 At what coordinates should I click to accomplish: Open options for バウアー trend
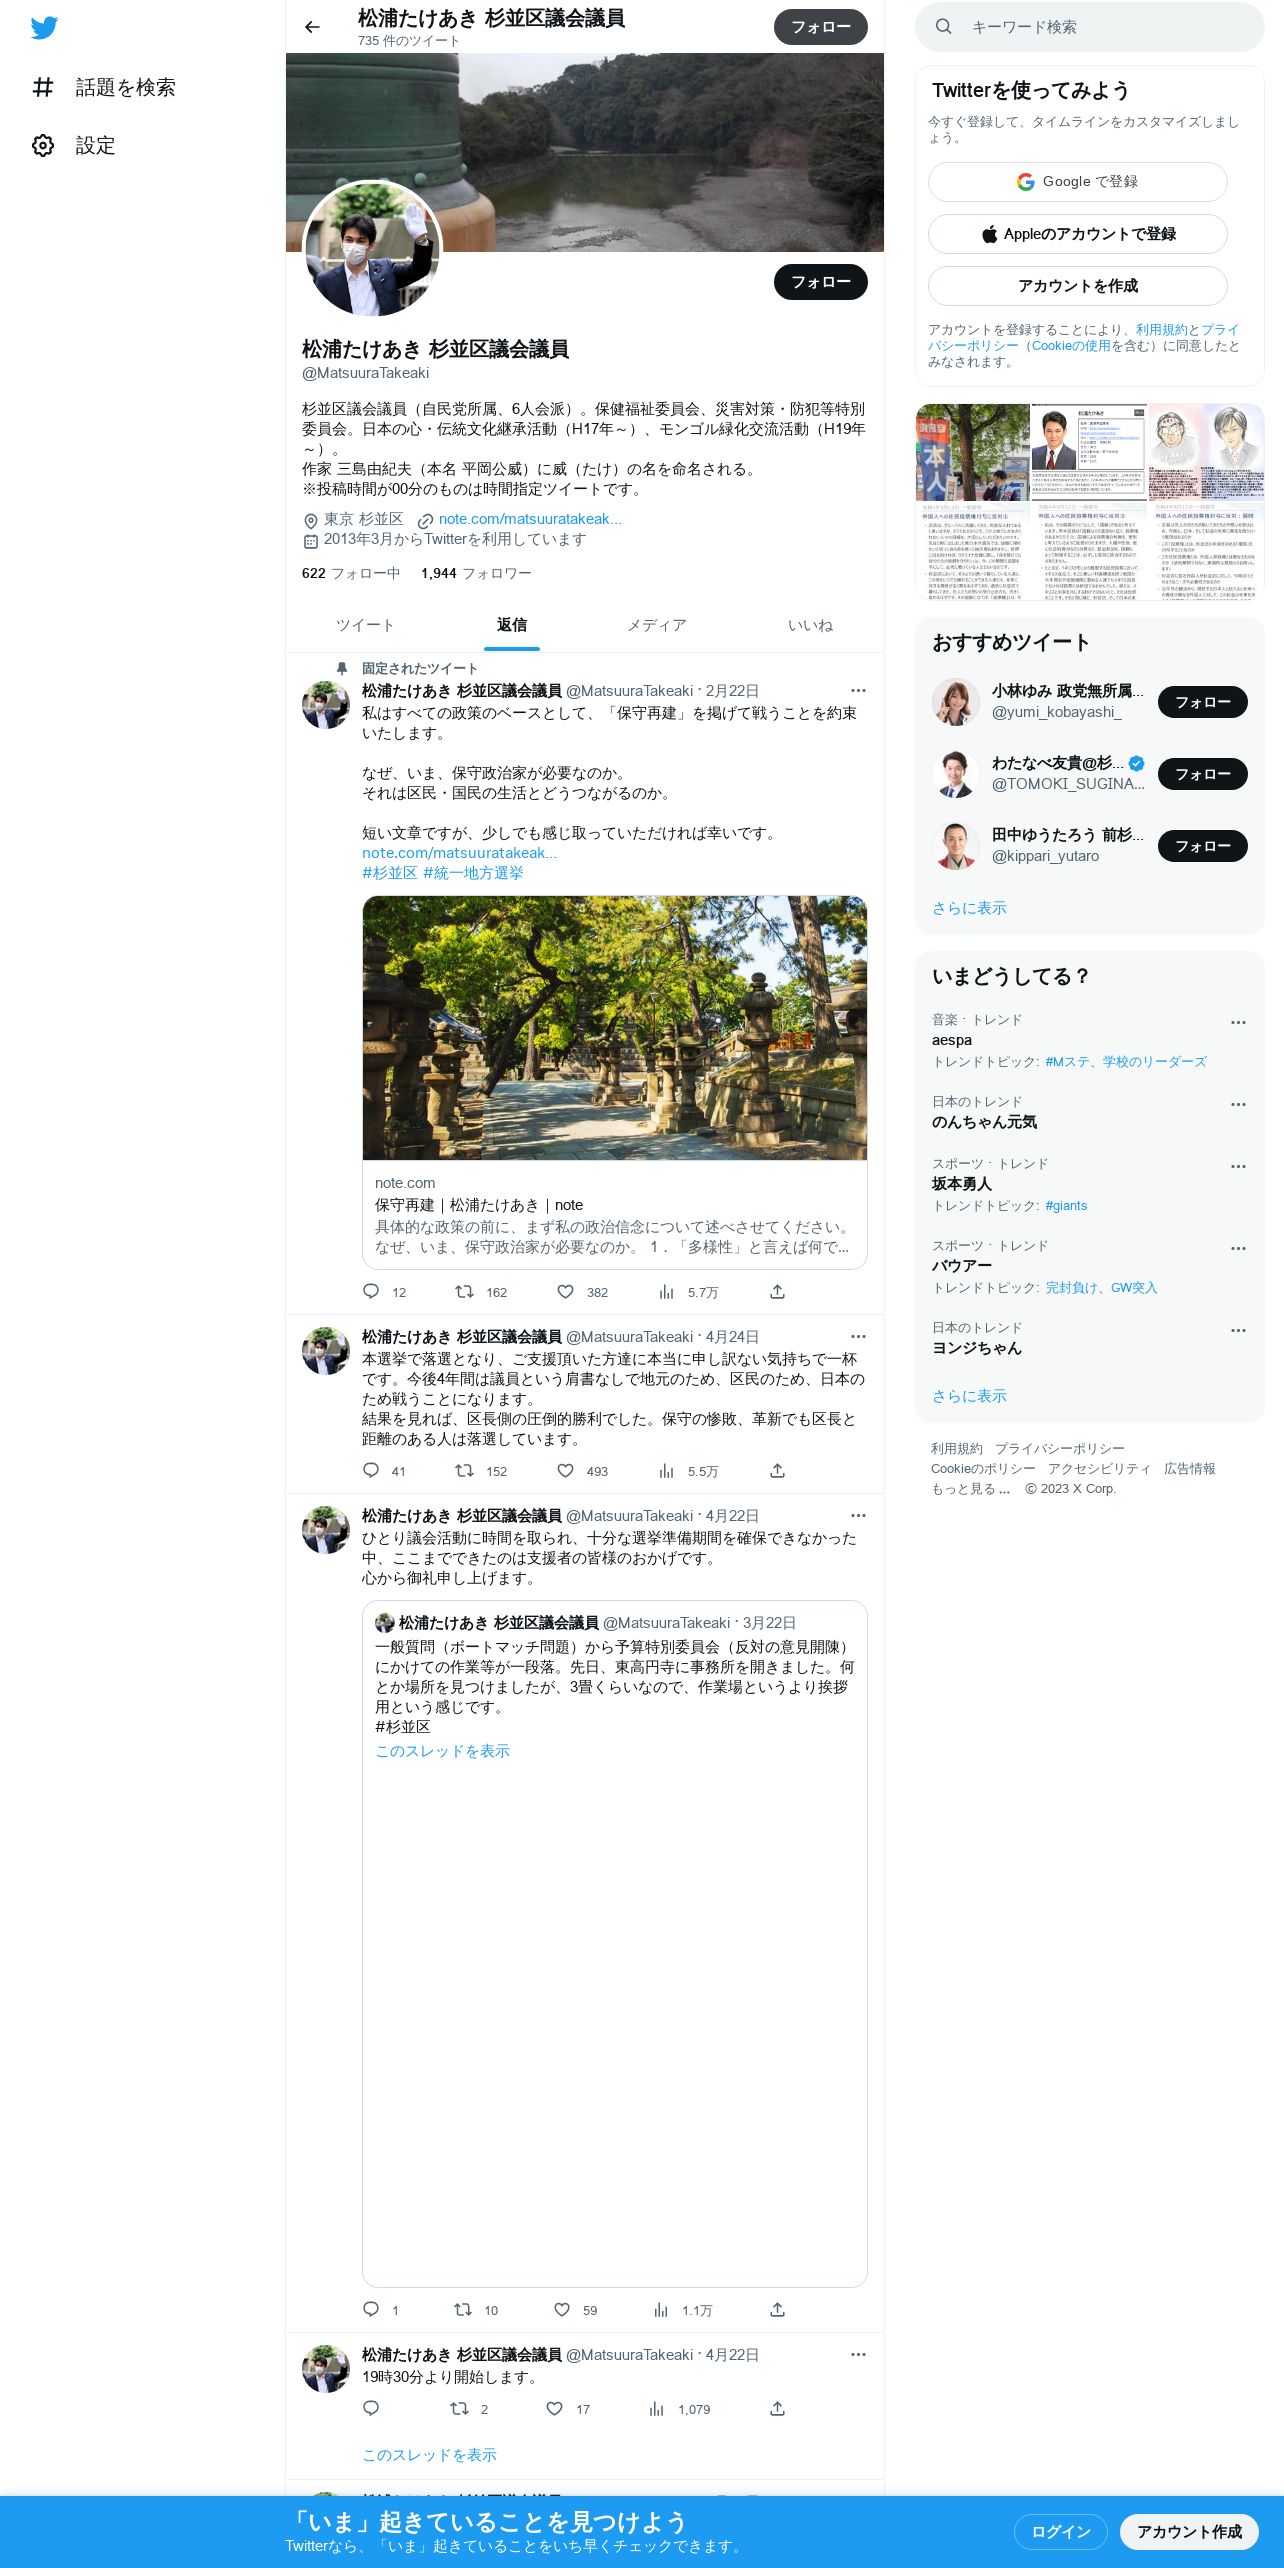coord(1238,1248)
